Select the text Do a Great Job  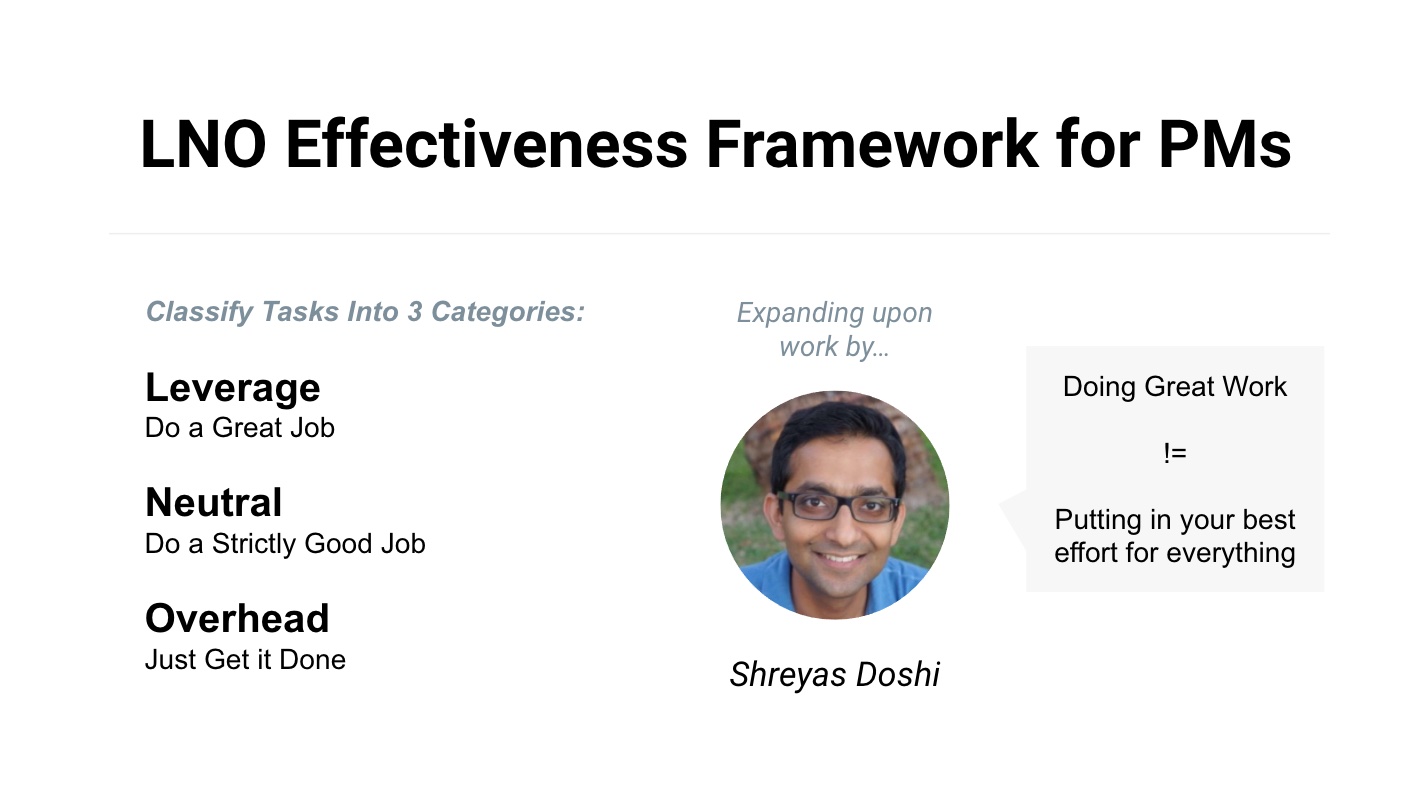(240, 428)
